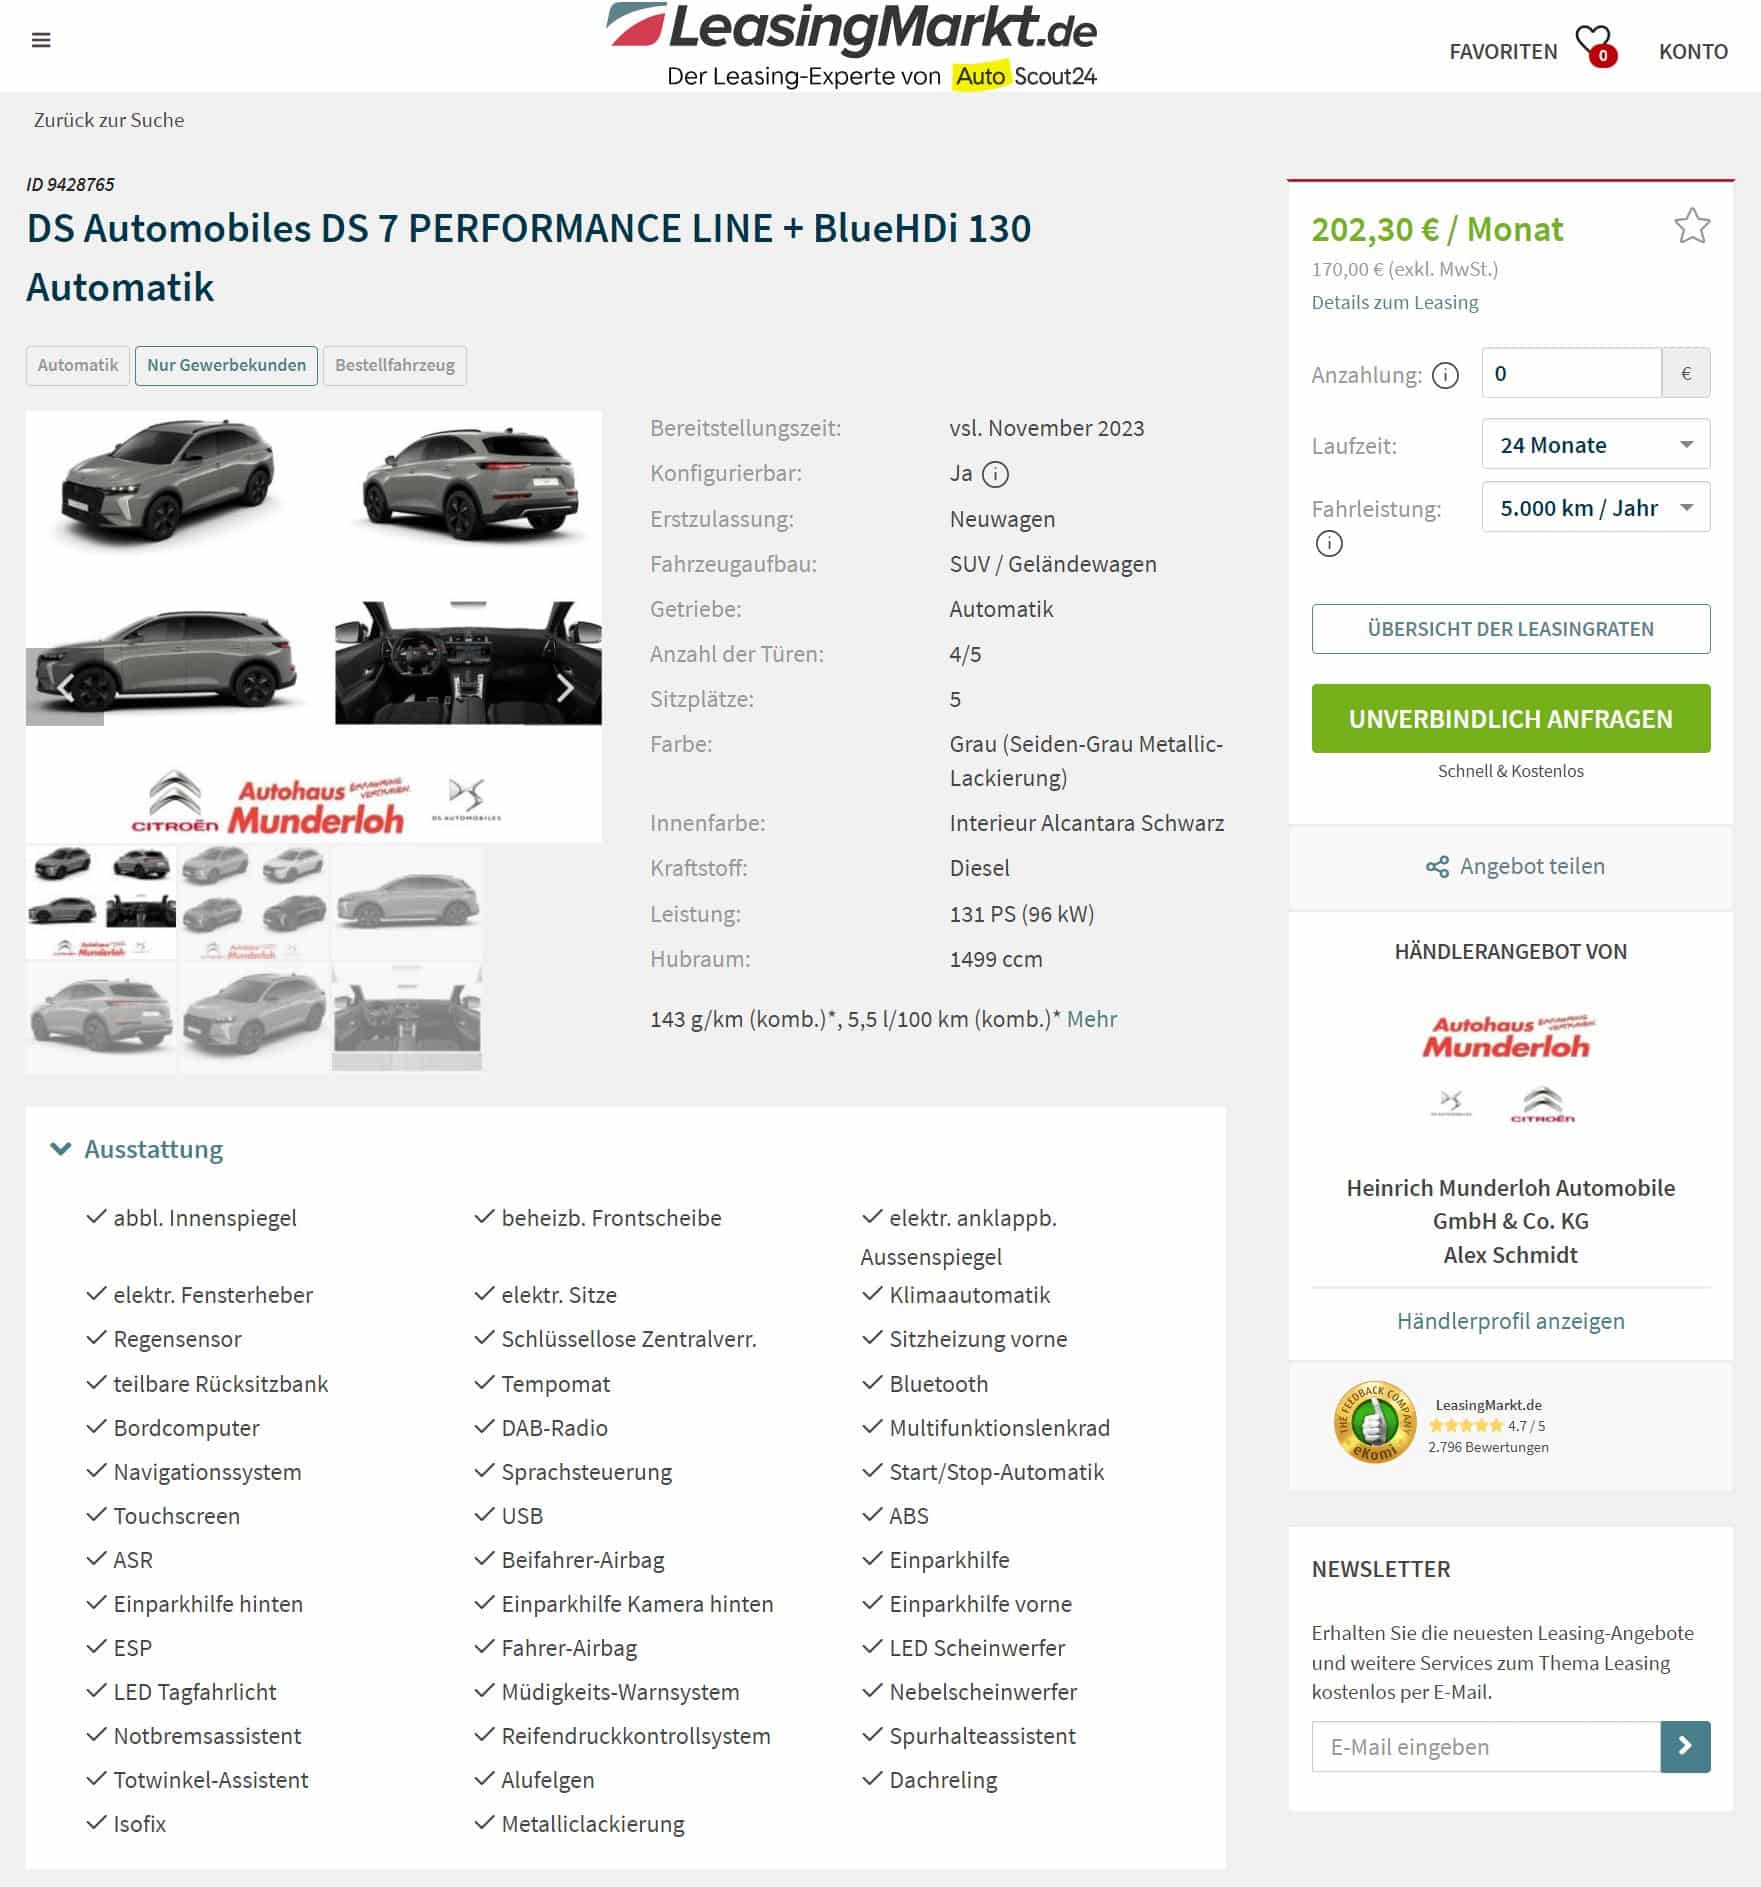Open the KONTO menu
Viewport: 1761px width, 1887px height.
point(1693,51)
